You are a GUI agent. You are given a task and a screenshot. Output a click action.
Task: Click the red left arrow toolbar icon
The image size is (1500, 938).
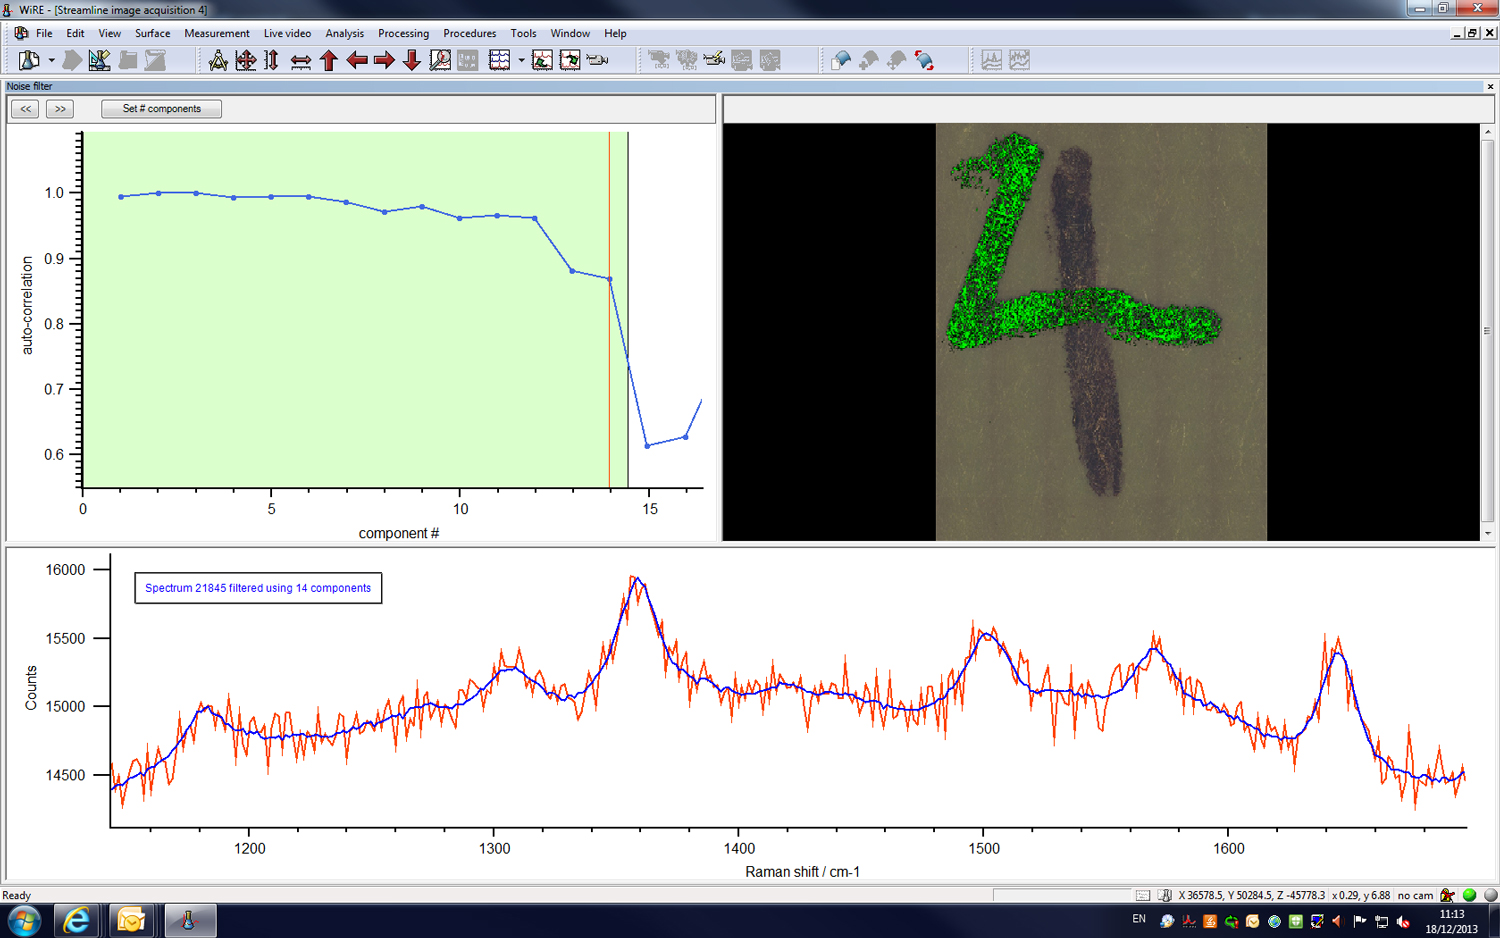(357, 61)
